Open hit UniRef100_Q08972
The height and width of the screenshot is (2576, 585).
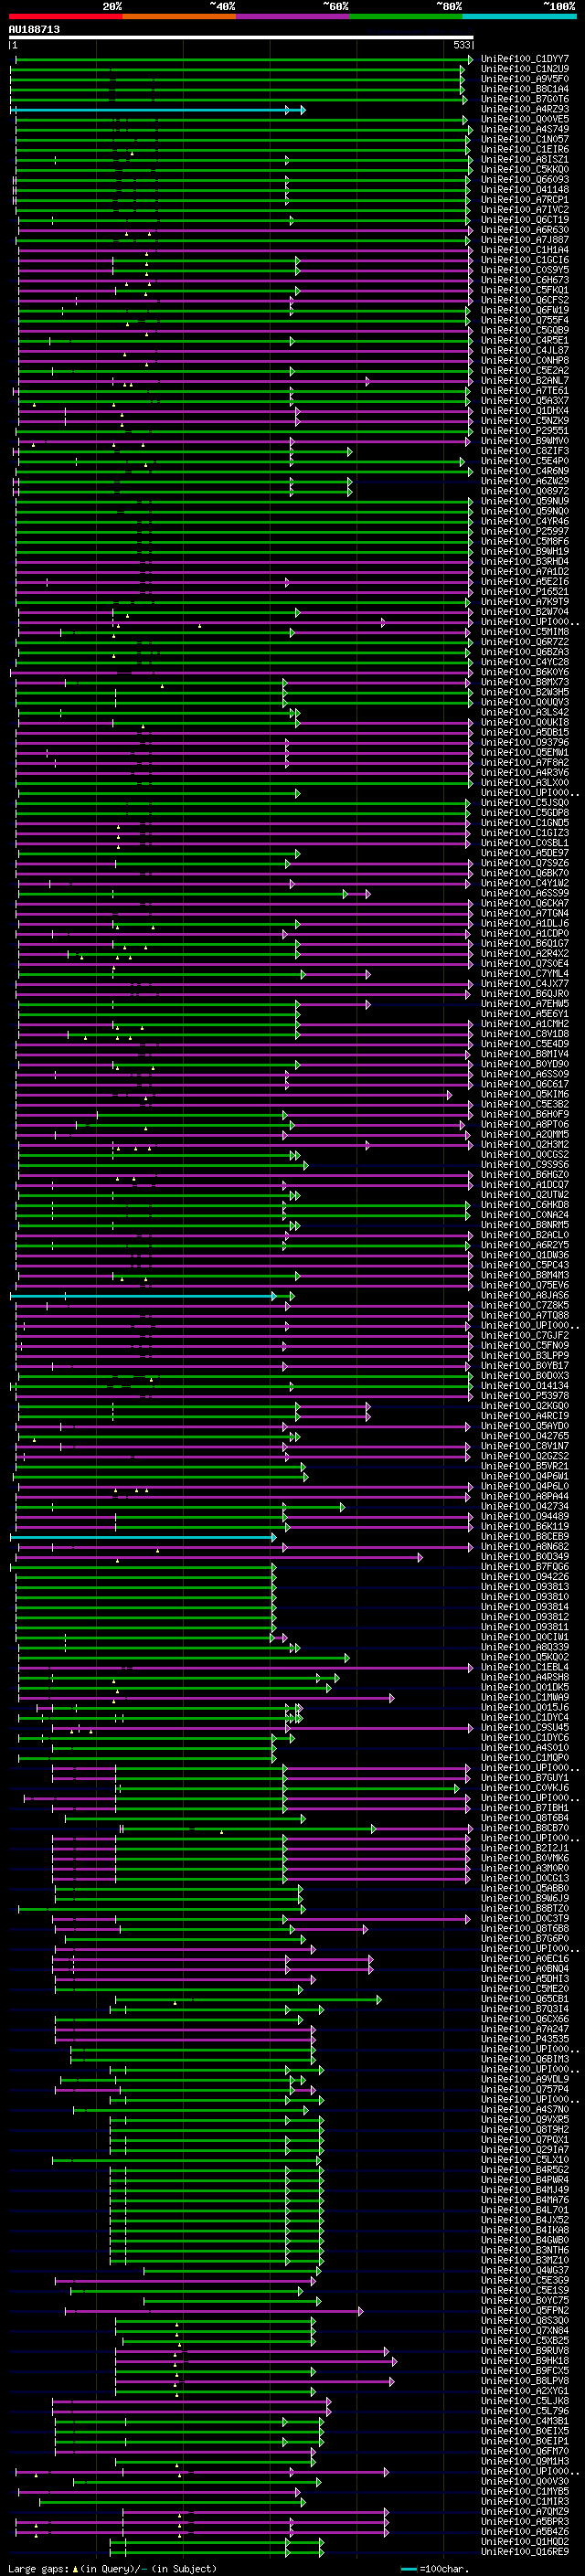pos(525,491)
